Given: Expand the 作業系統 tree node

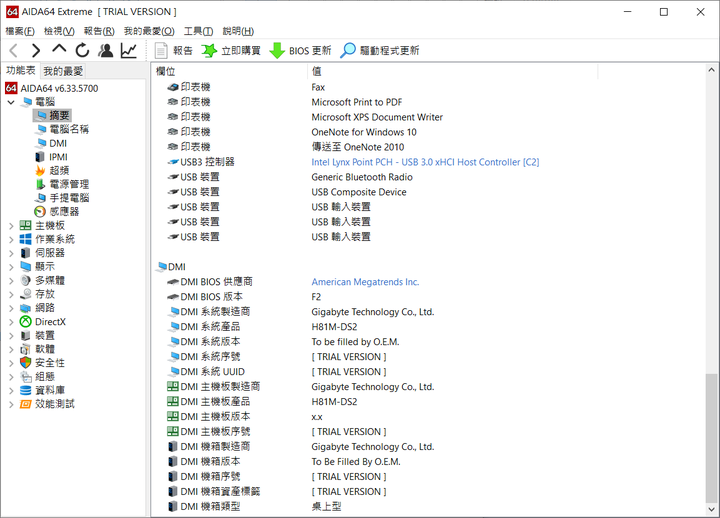Looking at the screenshot, I should (11, 239).
